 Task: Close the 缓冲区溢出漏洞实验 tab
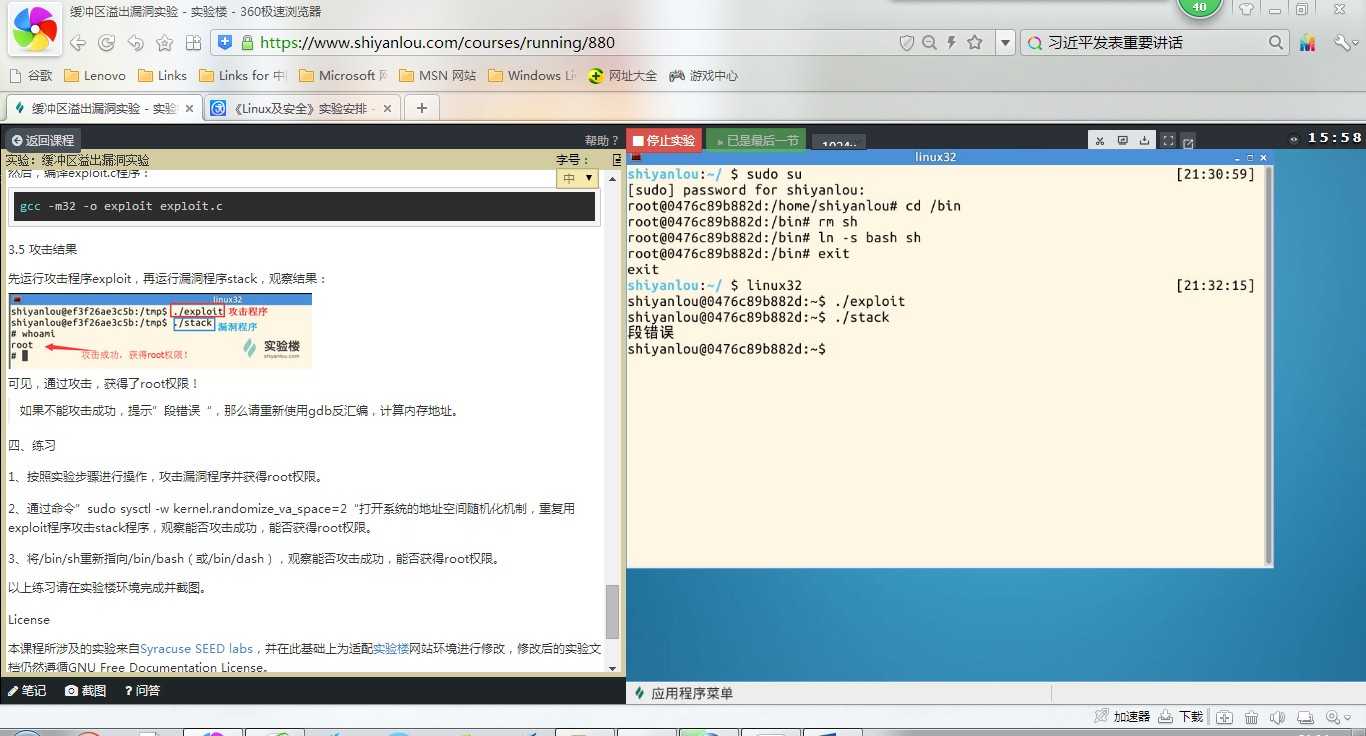(x=190, y=108)
